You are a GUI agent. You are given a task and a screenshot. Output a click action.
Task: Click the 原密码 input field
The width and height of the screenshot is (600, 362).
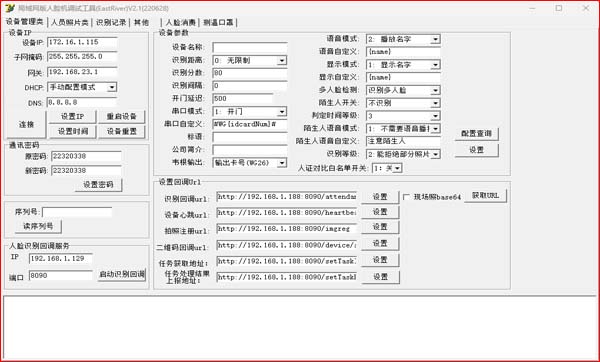pyautogui.click(x=86, y=156)
